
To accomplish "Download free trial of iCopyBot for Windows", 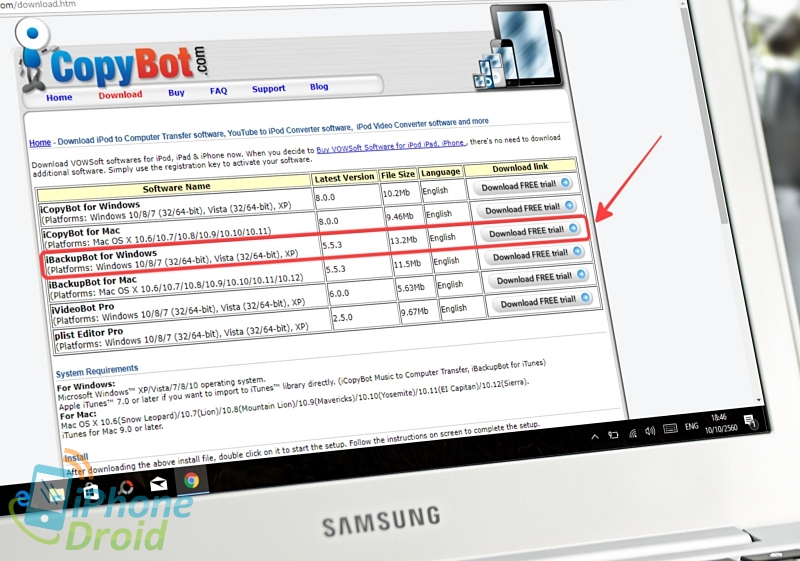I will [x=524, y=187].
